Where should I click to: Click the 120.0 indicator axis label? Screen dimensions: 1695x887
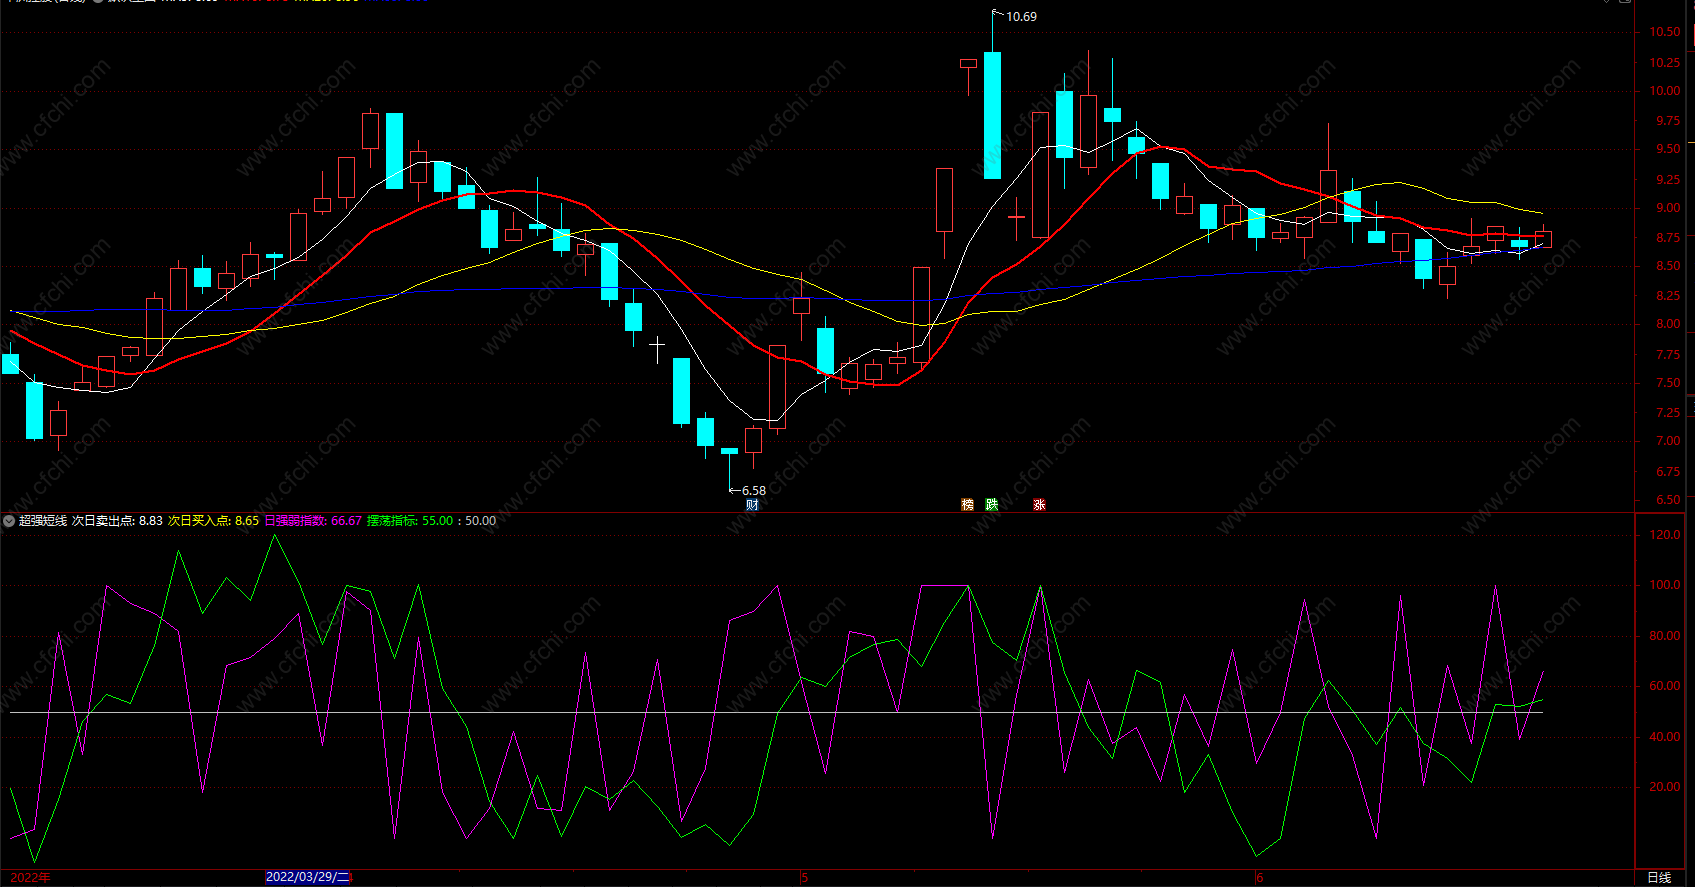click(1665, 535)
